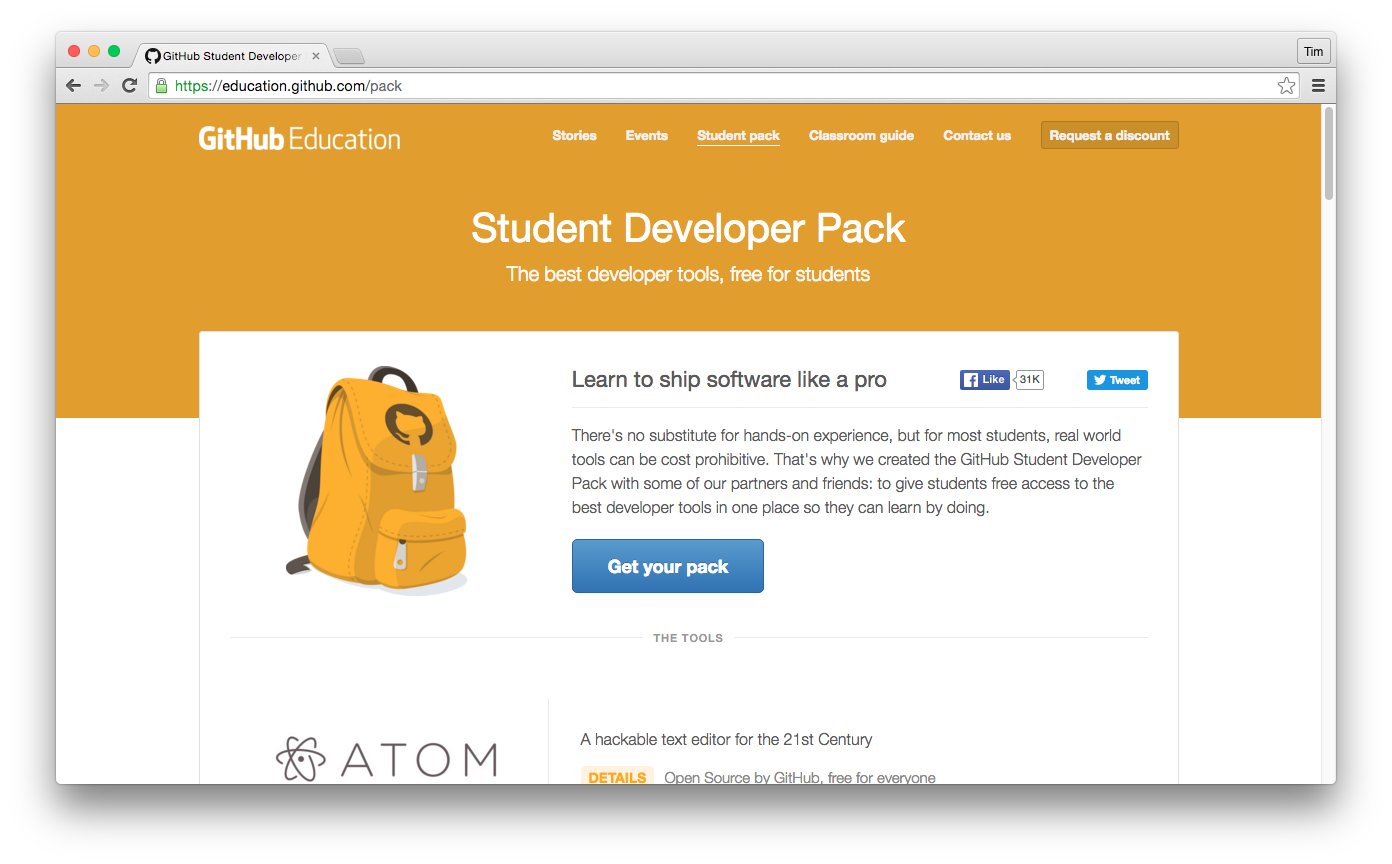
Task: Click the 31K like count bubble
Action: pyautogui.click(x=1029, y=380)
